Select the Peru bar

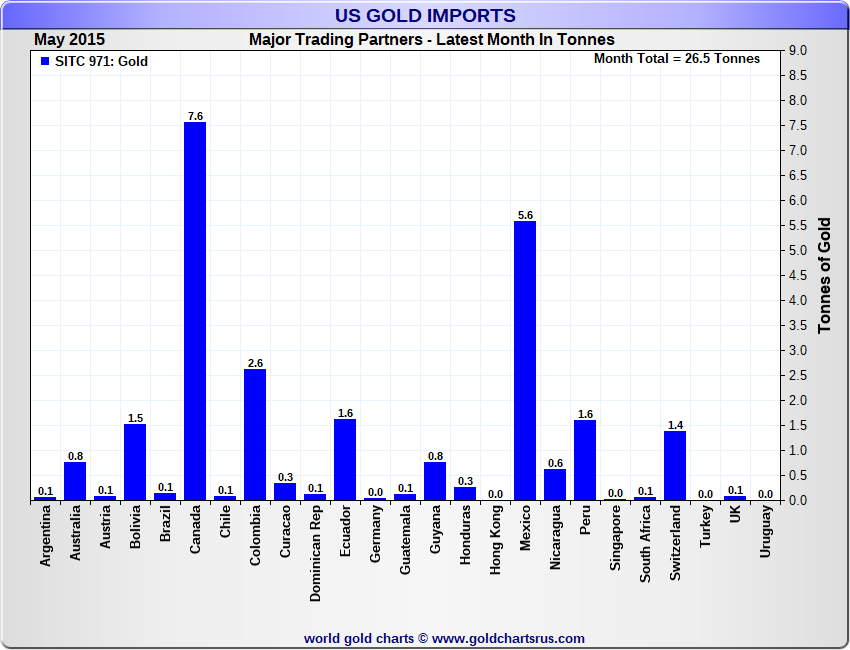point(585,460)
